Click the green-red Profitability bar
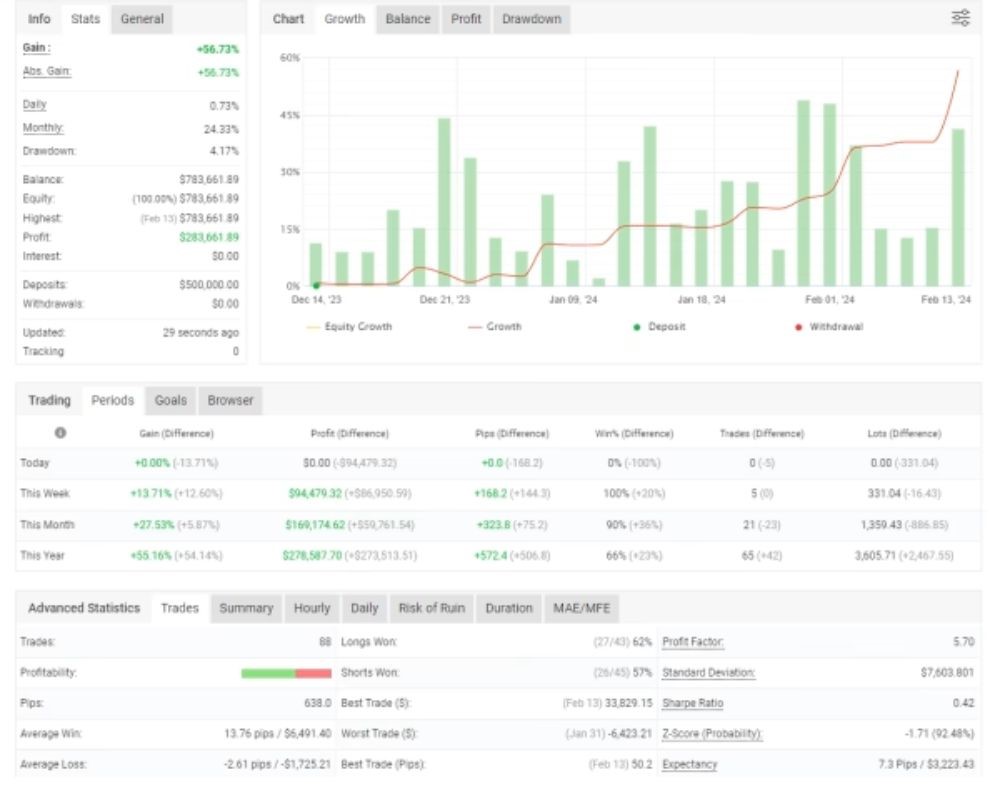 285,673
